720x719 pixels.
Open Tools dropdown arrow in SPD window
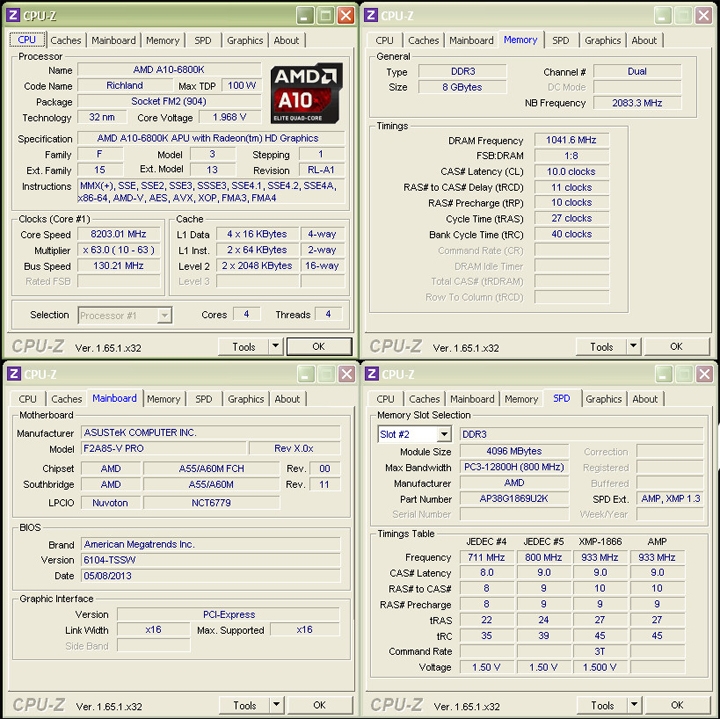tap(634, 705)
